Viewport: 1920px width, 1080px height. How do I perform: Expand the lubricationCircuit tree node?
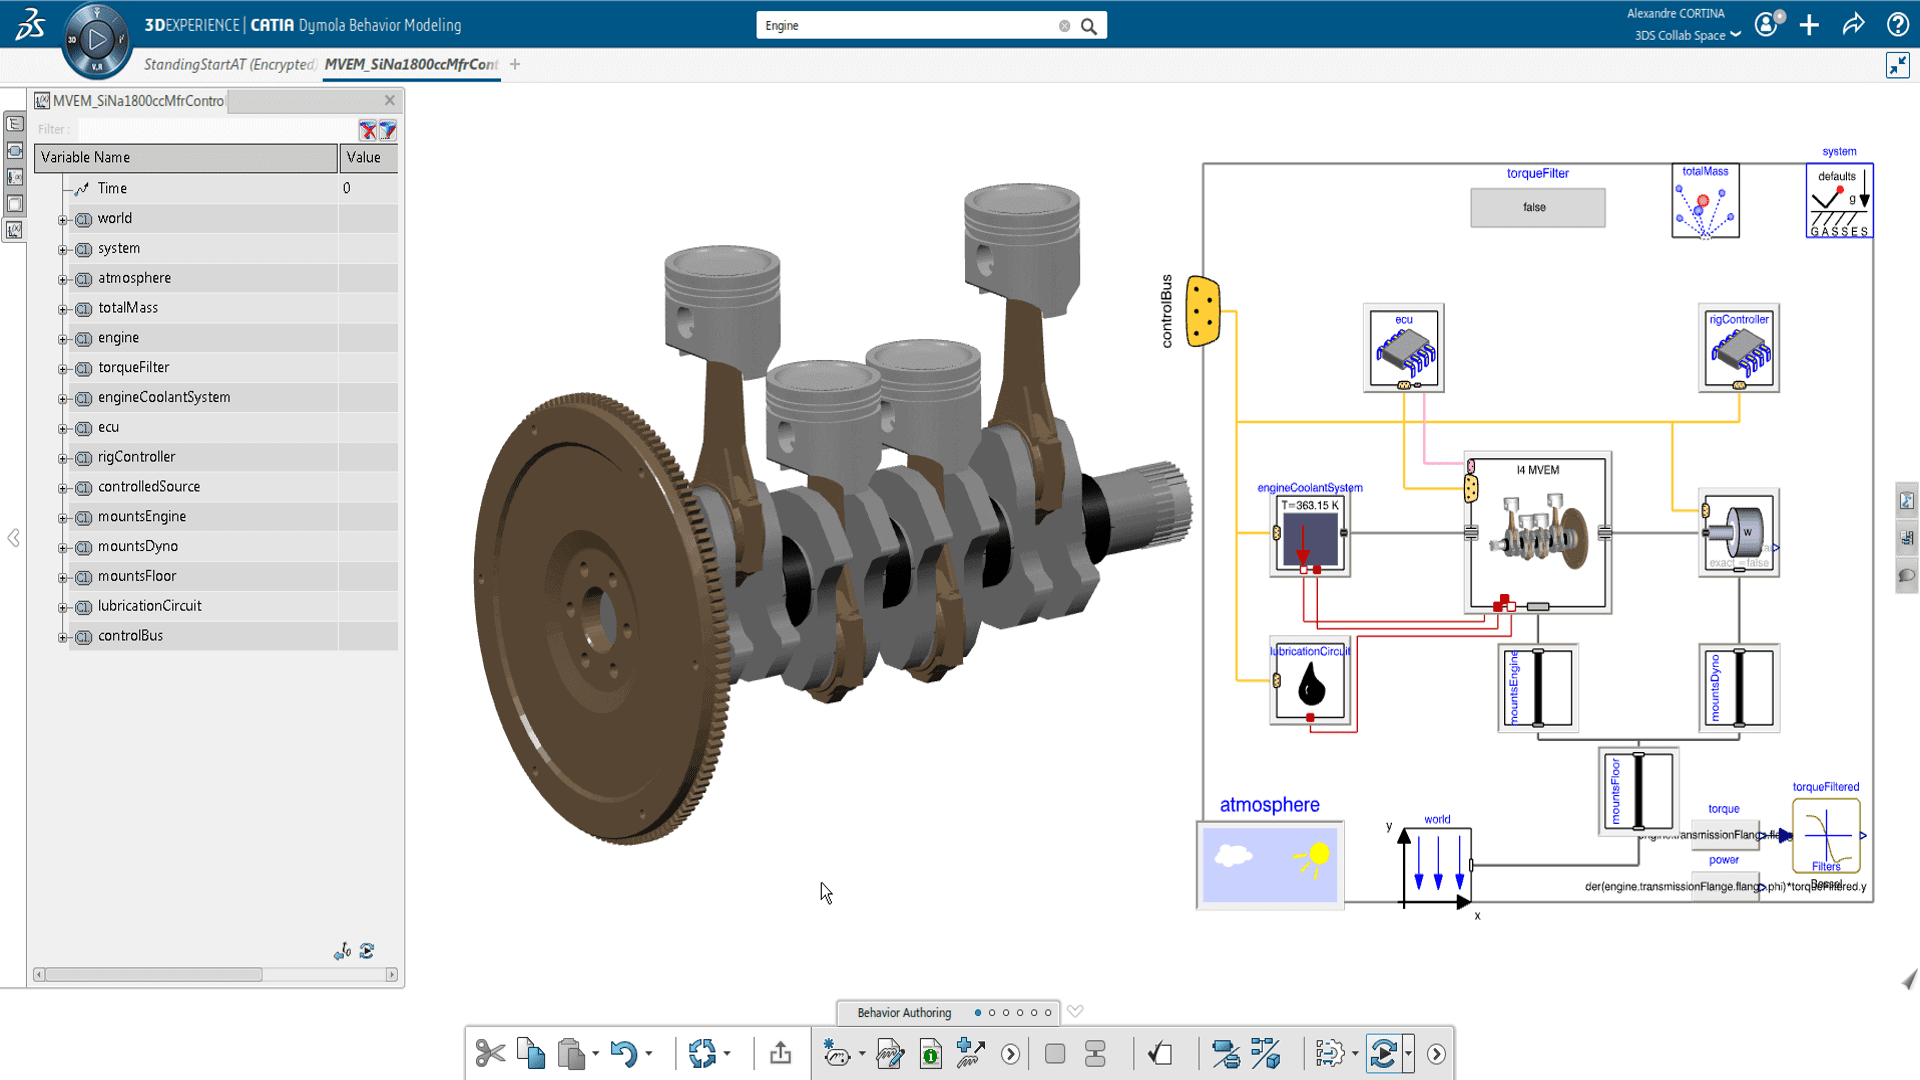63,607
